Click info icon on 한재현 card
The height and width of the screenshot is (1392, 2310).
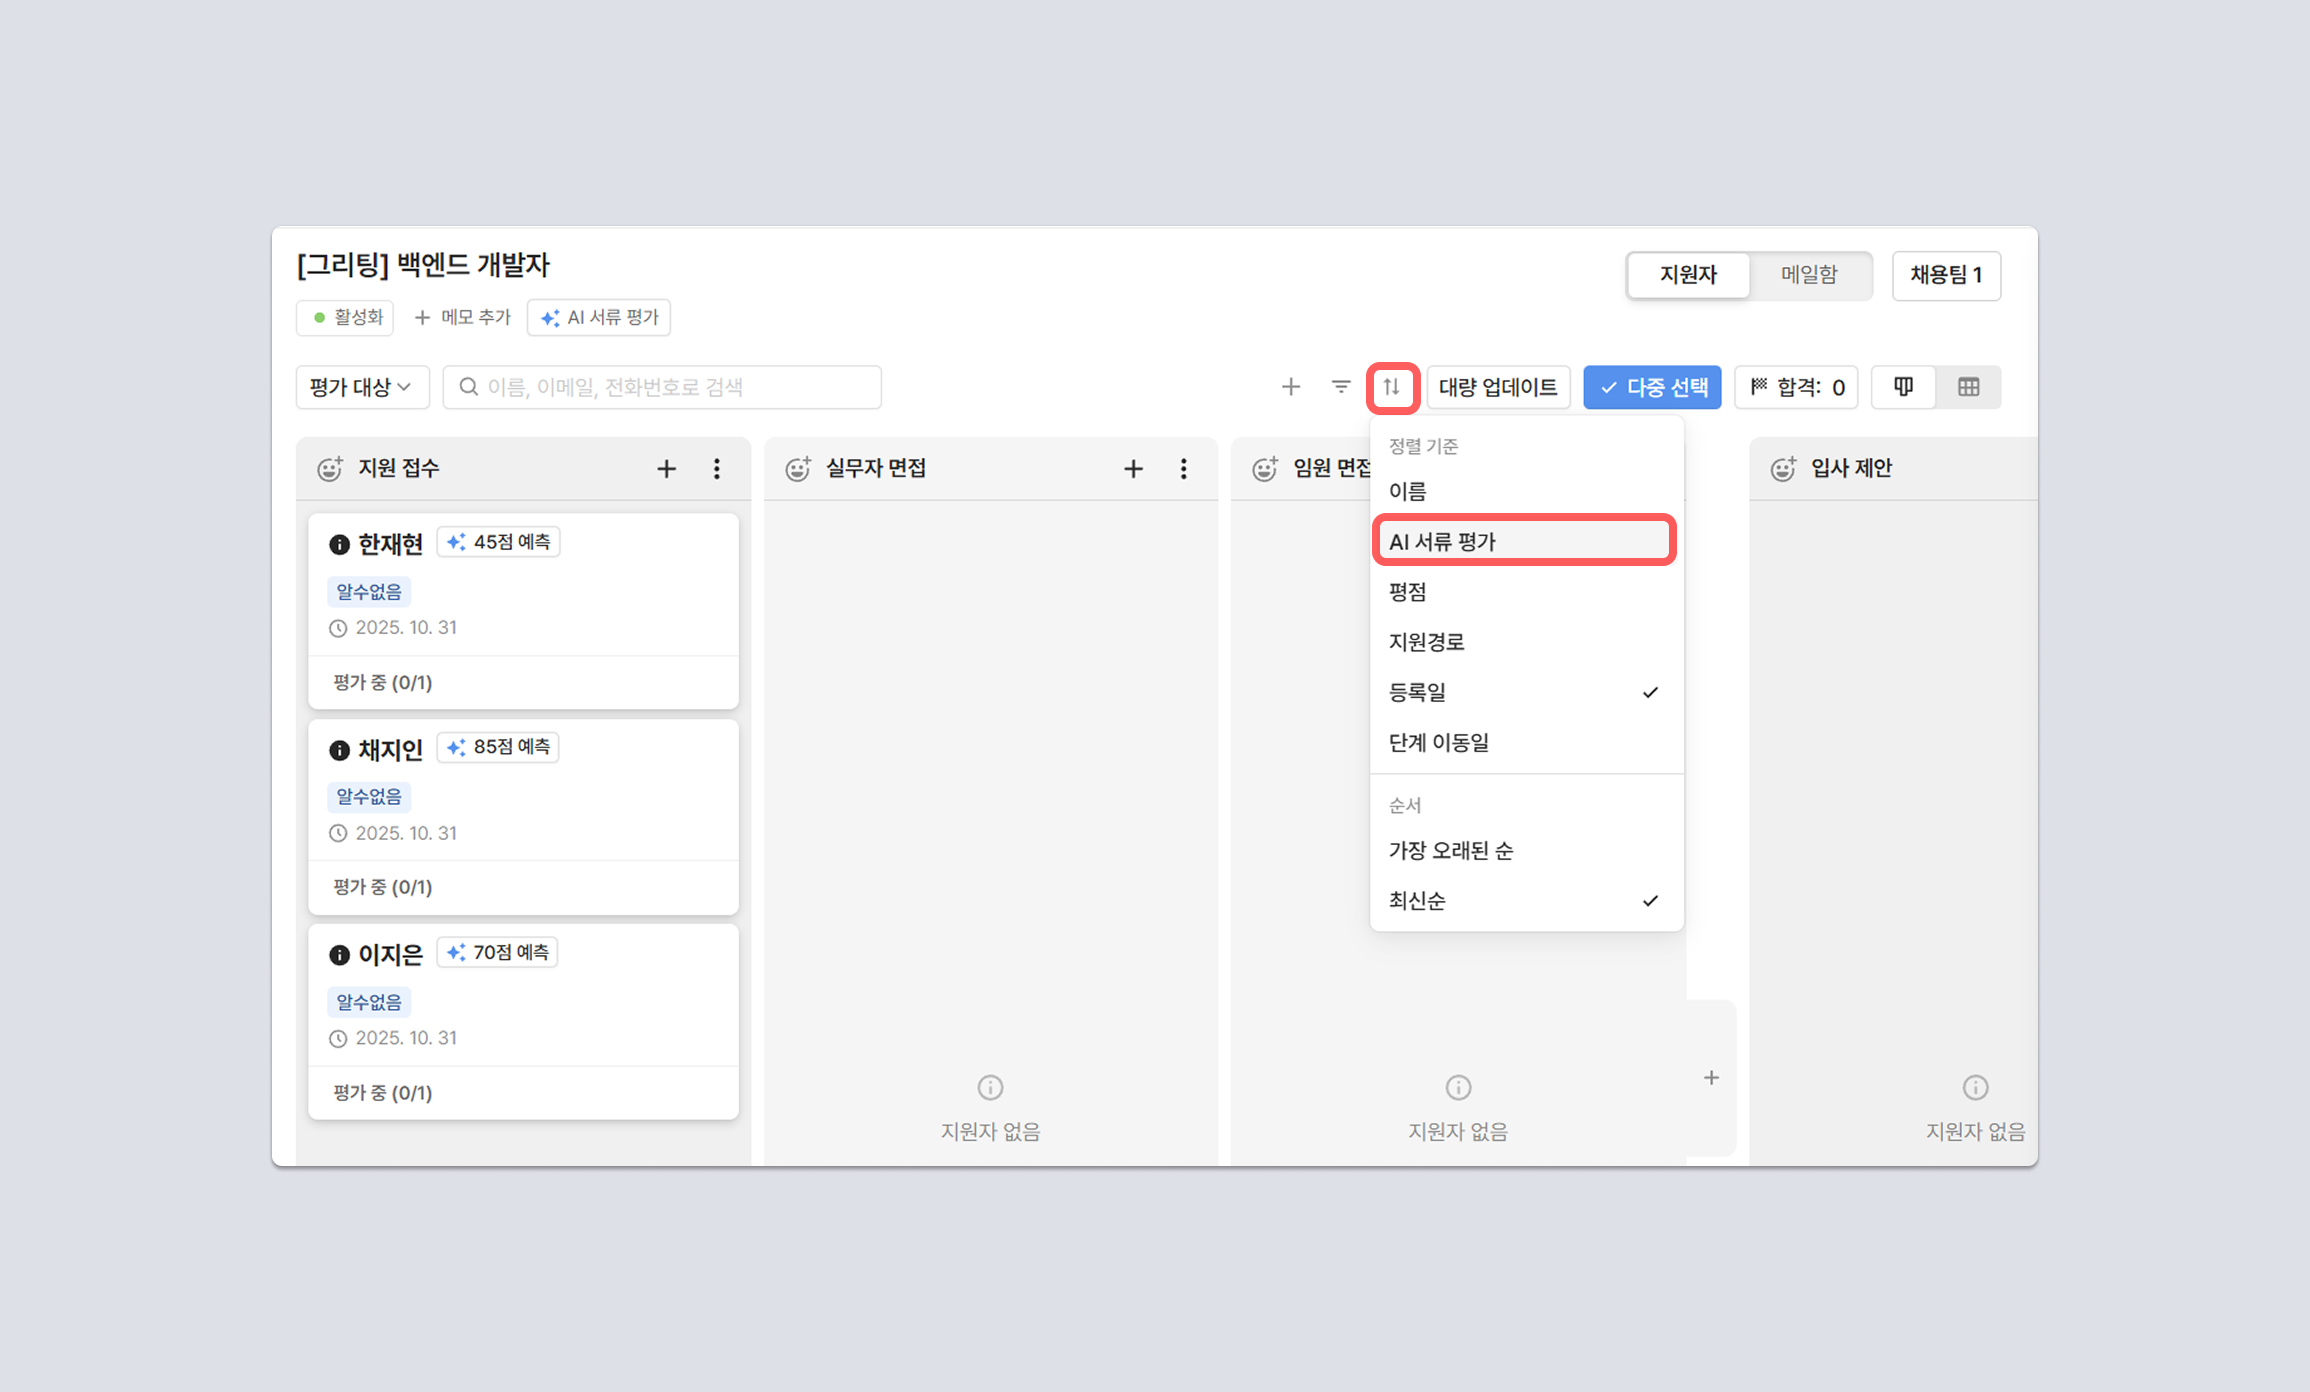(x=339, y=544)
